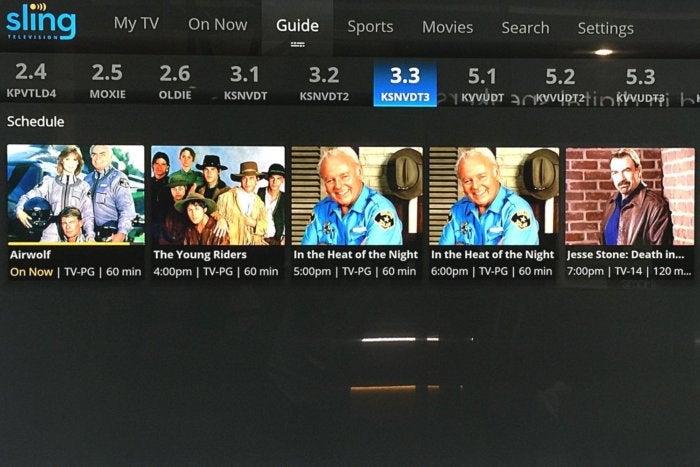
Task: Click the Sling Television logo
Action: [x=41, y=21]
